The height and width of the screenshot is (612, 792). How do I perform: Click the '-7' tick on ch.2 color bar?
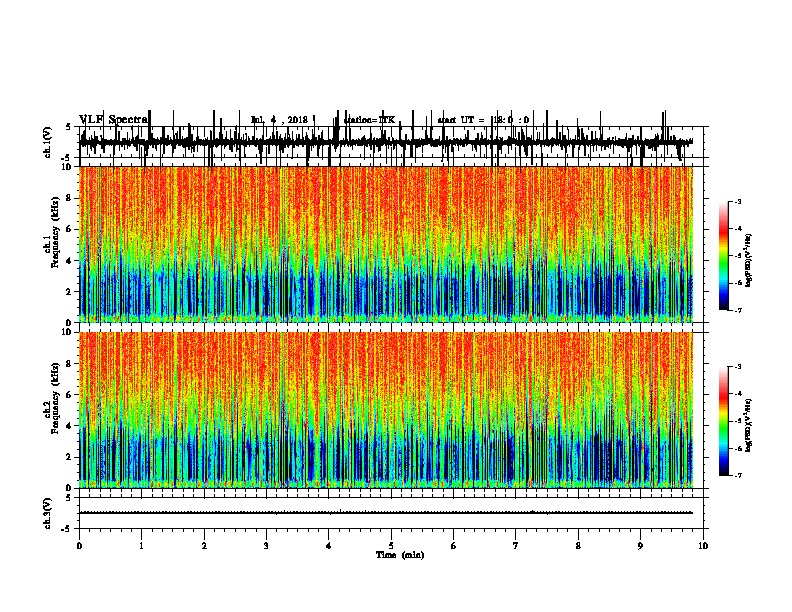pyautogui.click(x=738, y=475)
